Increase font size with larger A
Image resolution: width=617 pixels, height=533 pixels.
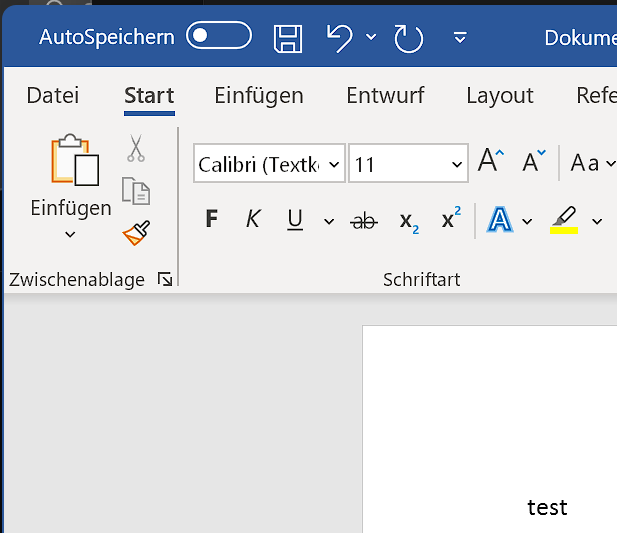(x=490, y=161)
